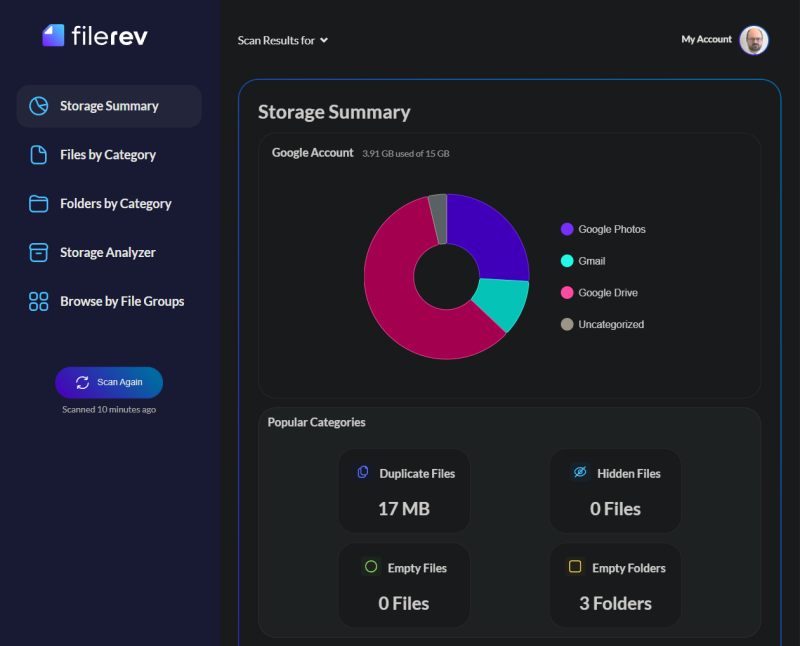Open Browse by File Groups in the sidebar

click(109, 302)
